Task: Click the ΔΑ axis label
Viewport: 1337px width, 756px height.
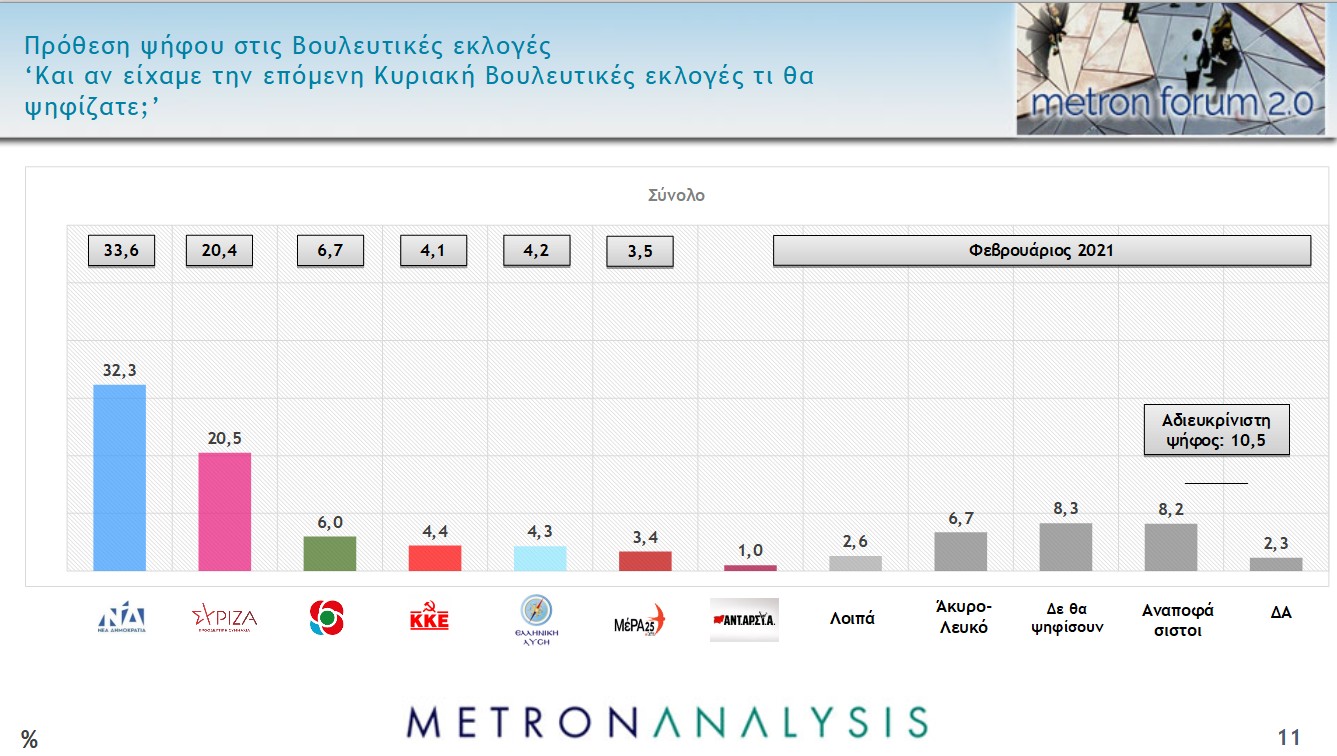Action: click(1281, 612)
